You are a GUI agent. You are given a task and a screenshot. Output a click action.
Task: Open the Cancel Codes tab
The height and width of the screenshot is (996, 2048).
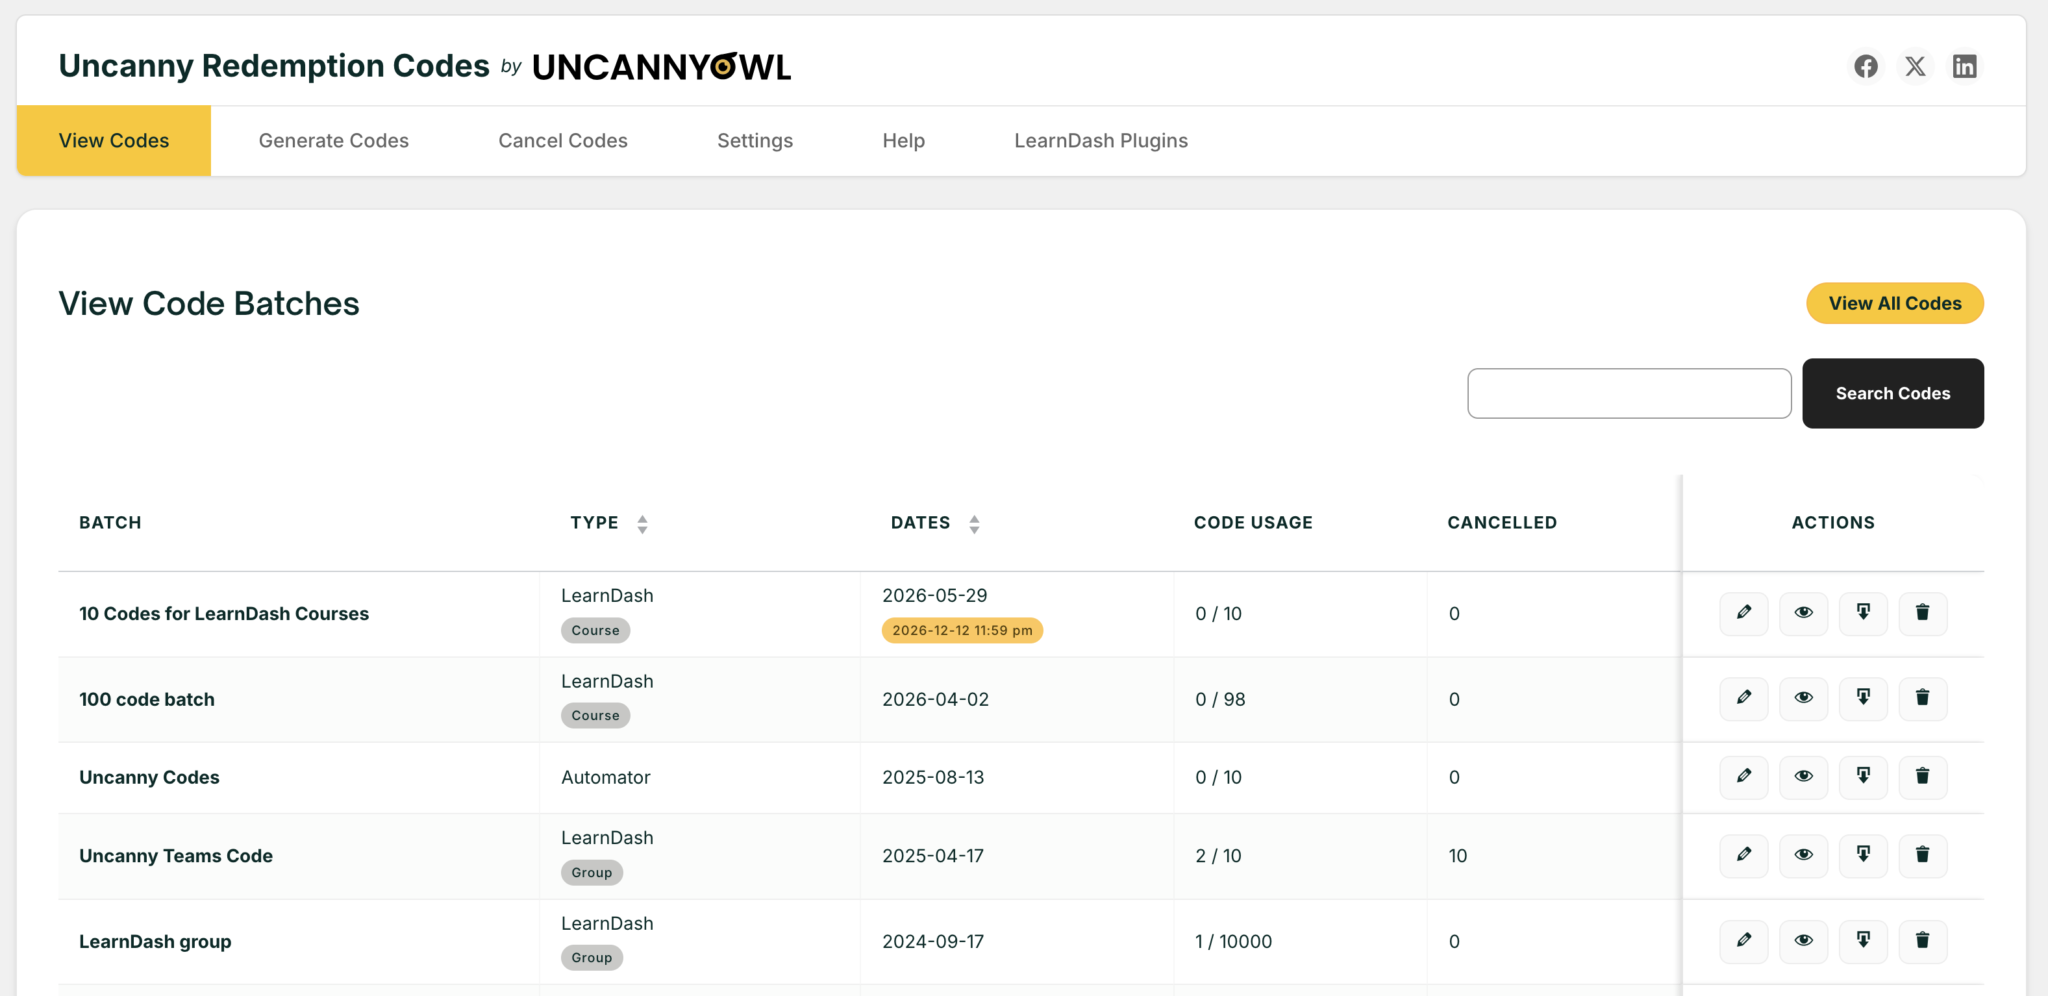[x=563, y=141]
